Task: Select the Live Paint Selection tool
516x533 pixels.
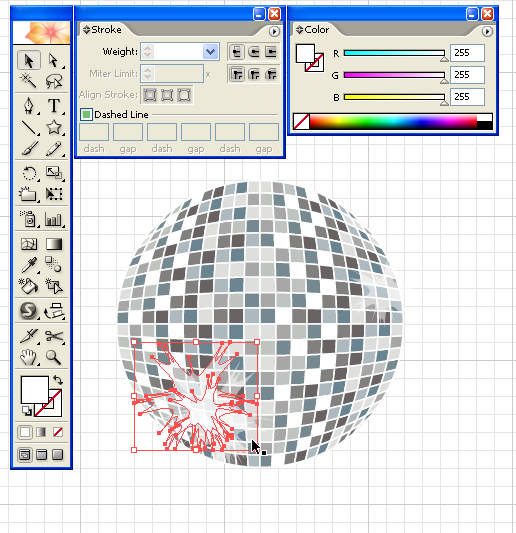Action: pos(54,286)
